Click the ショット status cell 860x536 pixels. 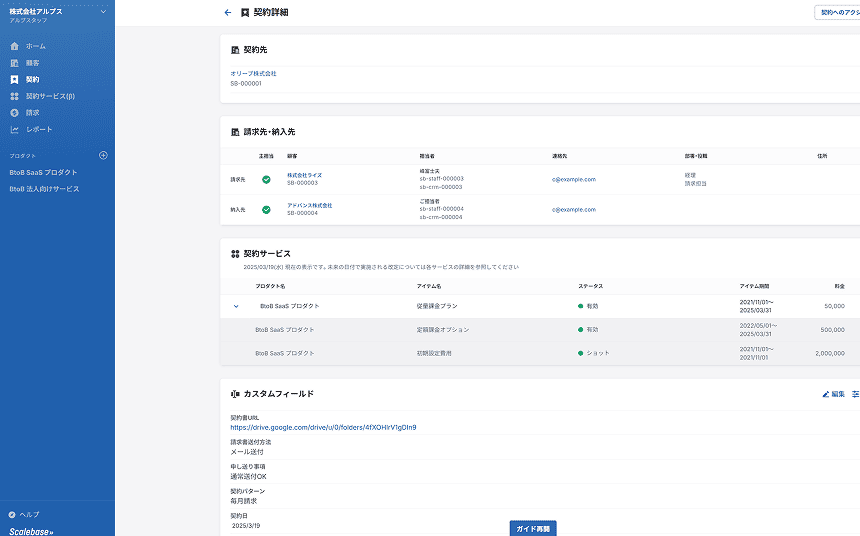coord(593,353)
